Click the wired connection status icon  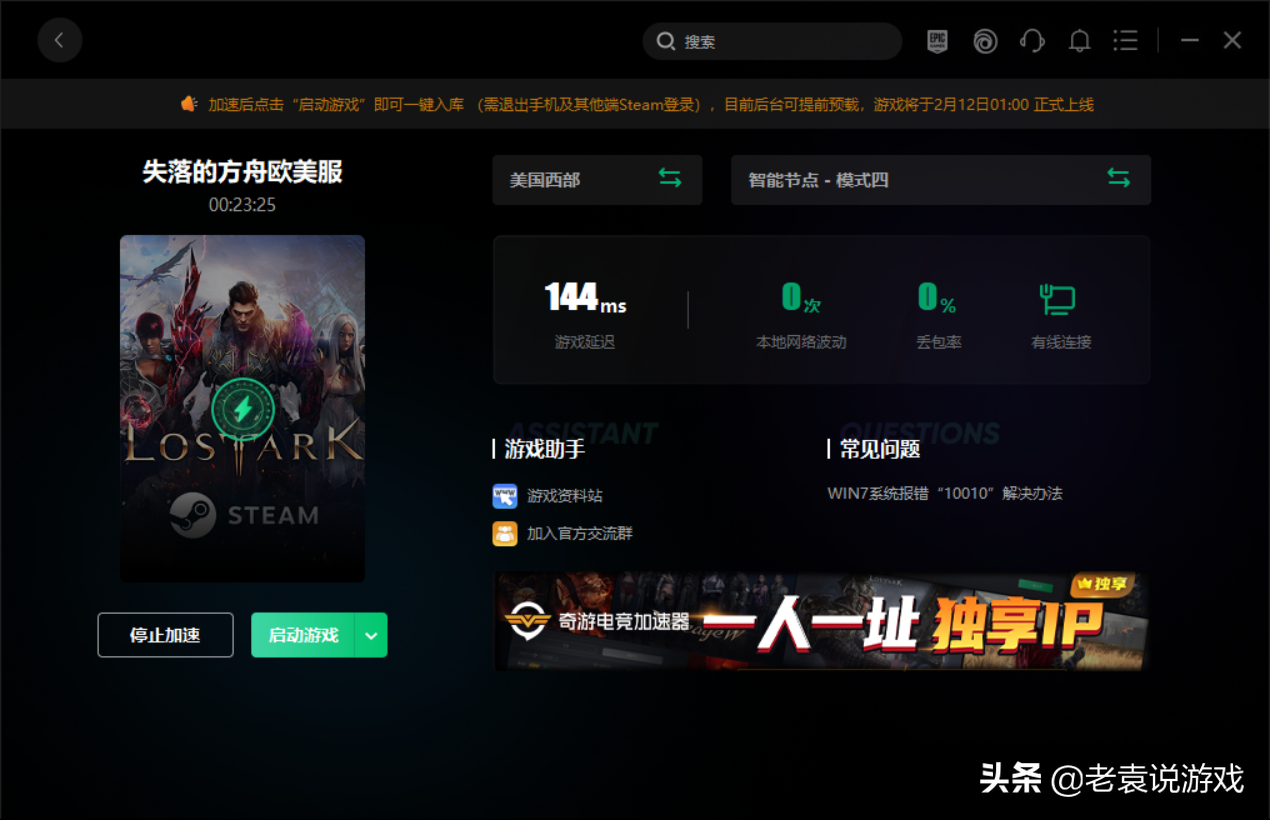(x=1058, y=299)
